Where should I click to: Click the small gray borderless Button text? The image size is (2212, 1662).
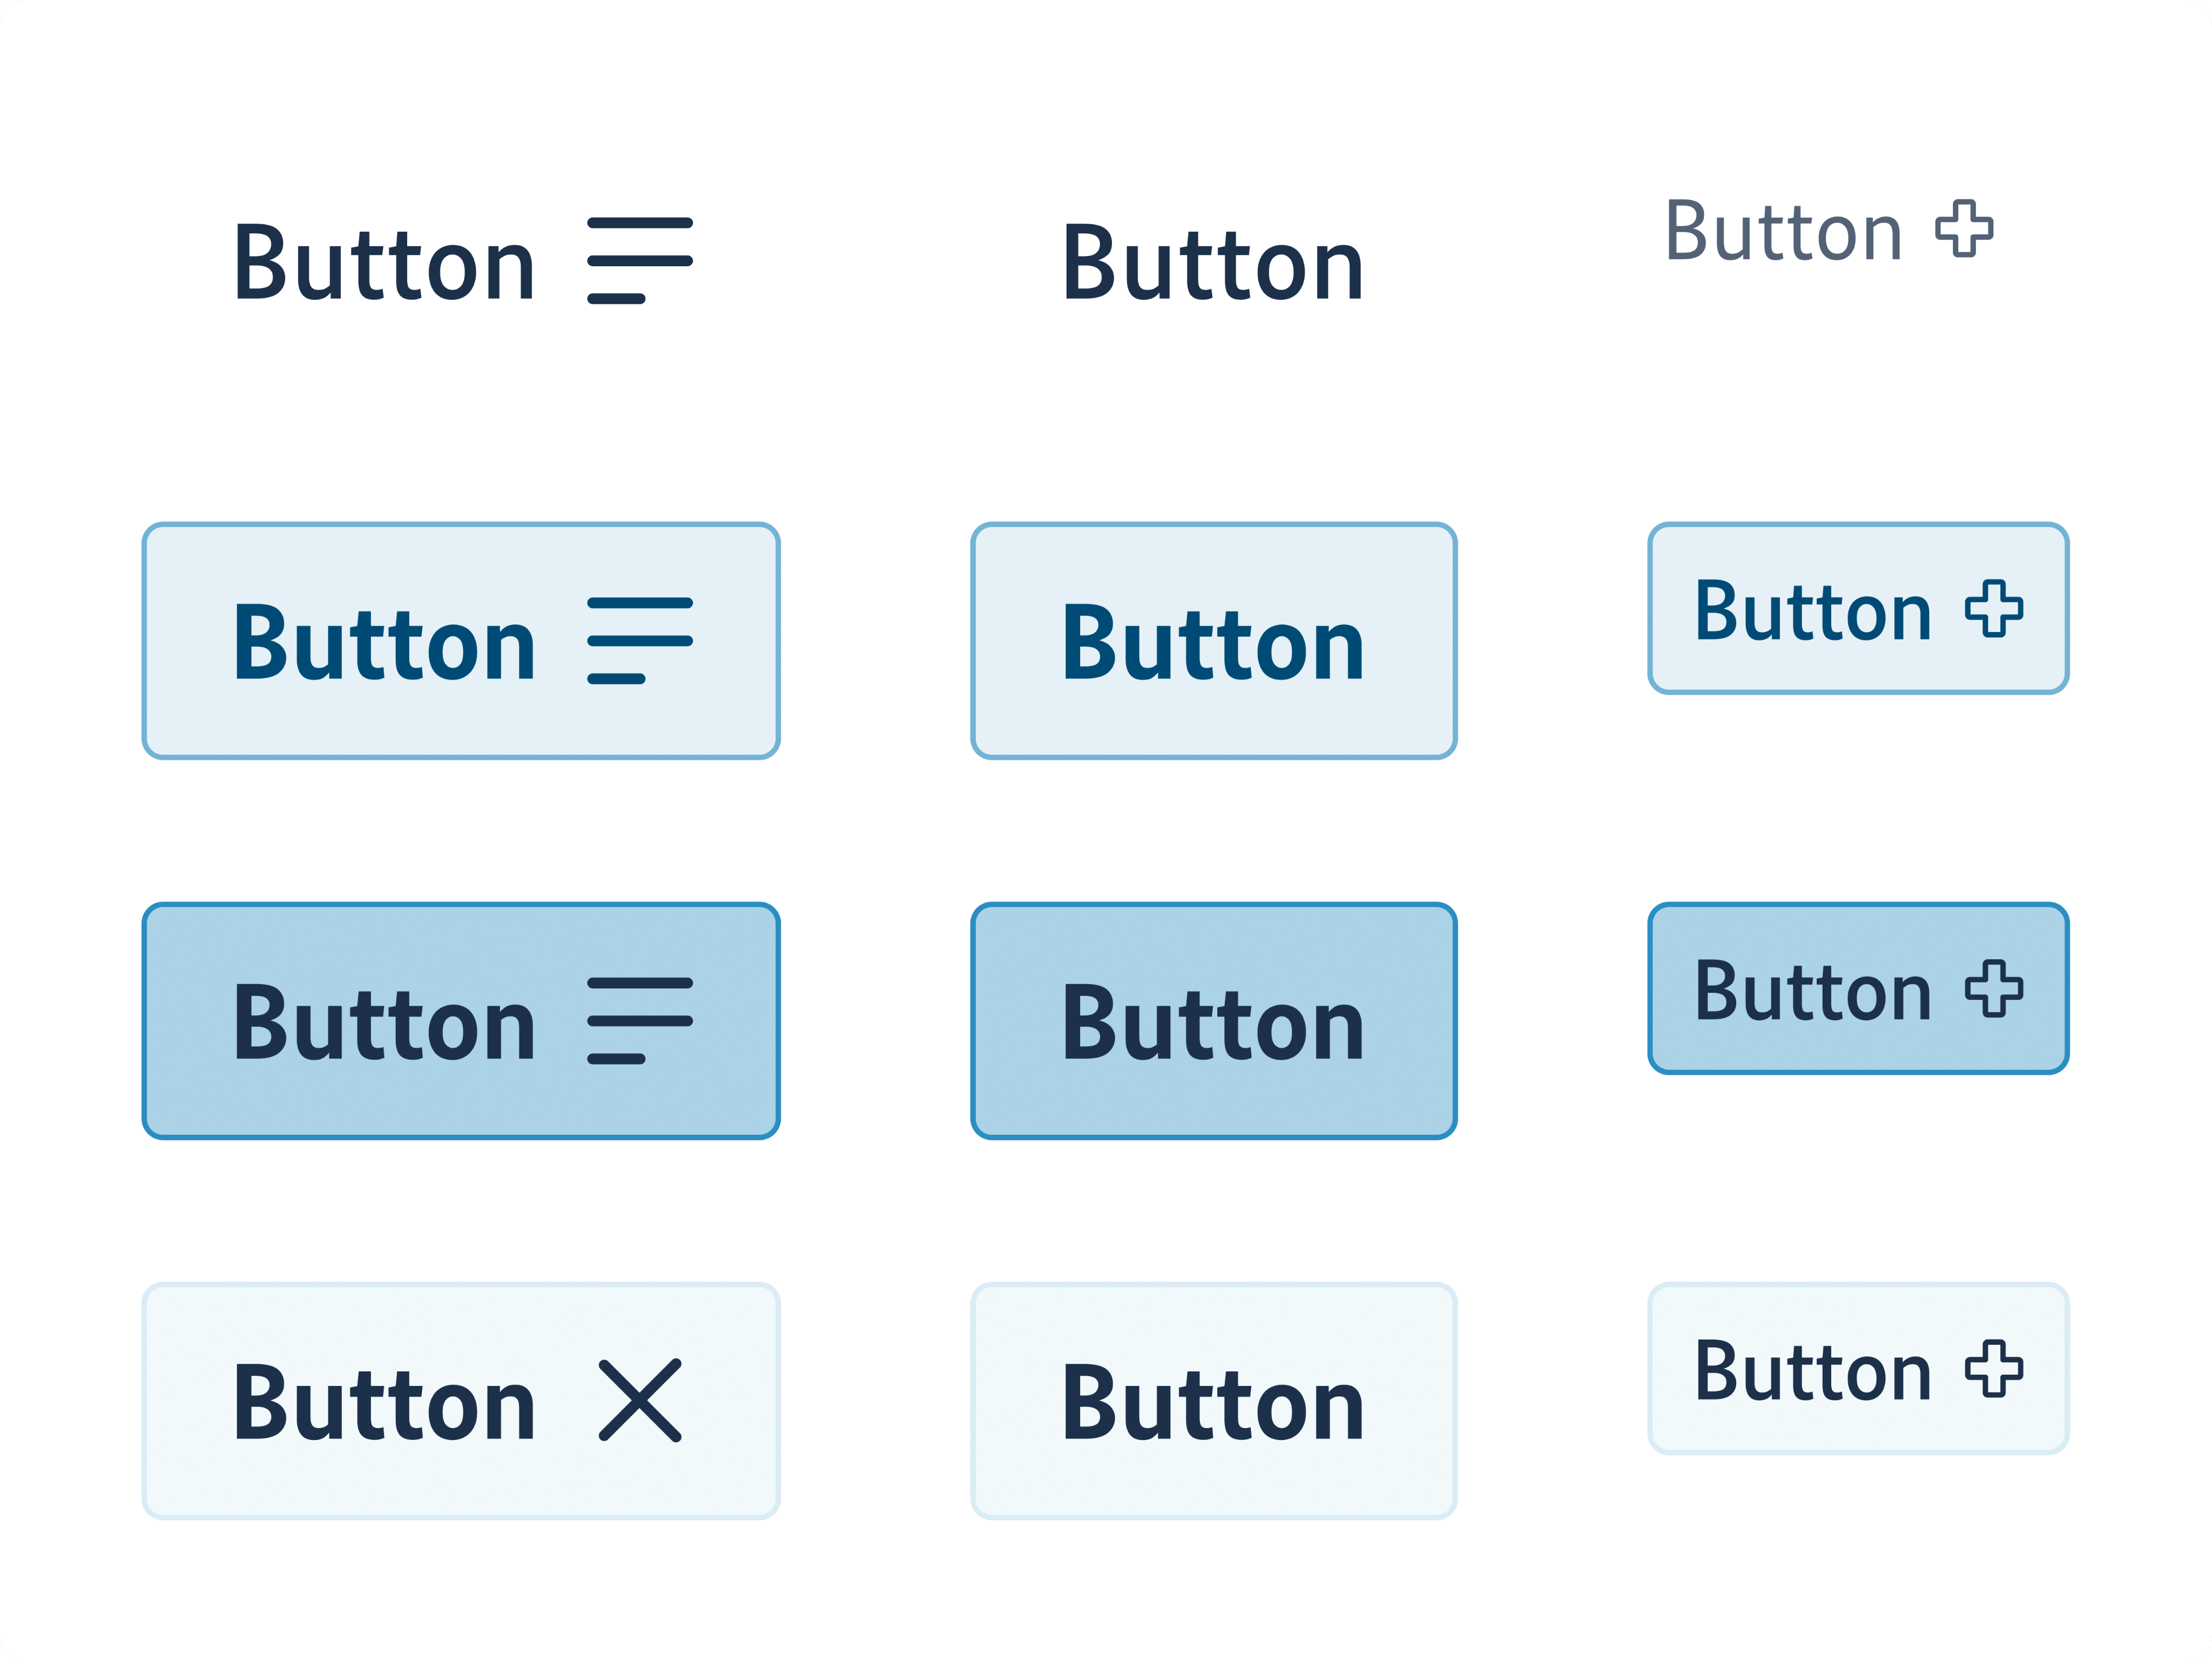1783,232
